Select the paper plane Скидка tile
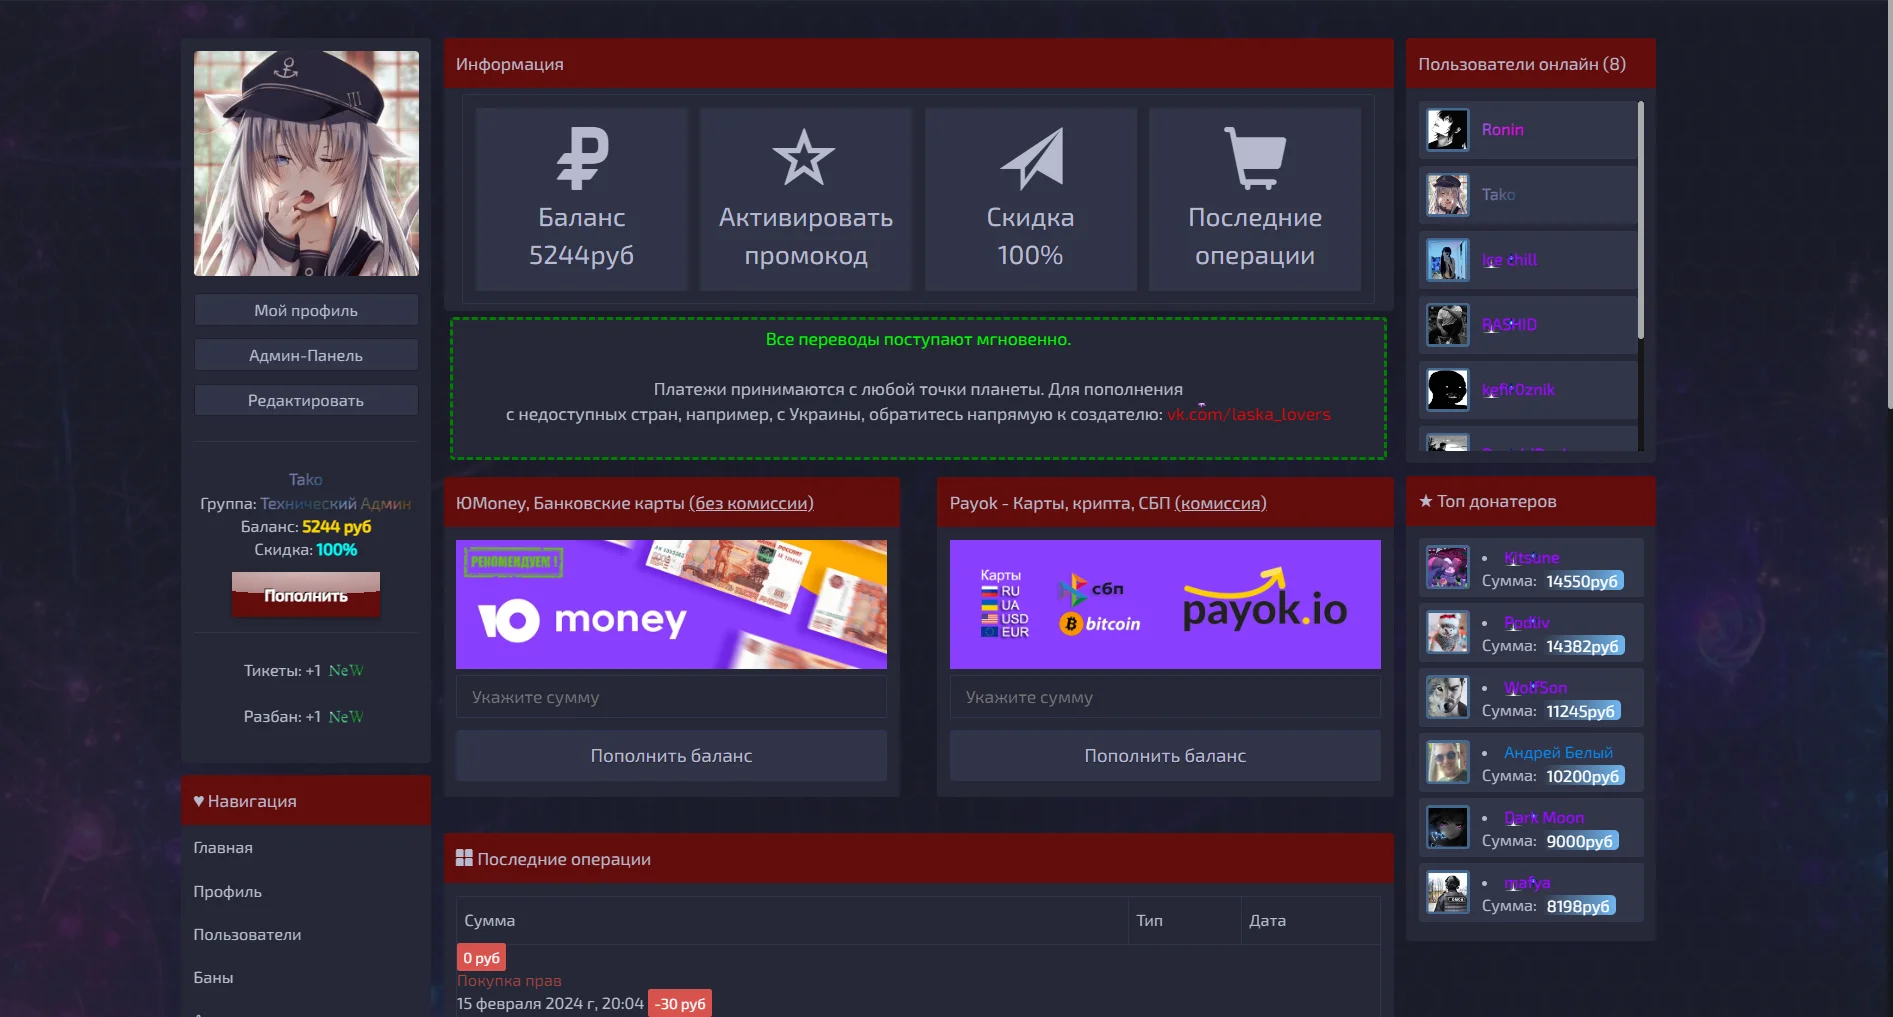The image size is (1893, 1017). [1030, 199]
